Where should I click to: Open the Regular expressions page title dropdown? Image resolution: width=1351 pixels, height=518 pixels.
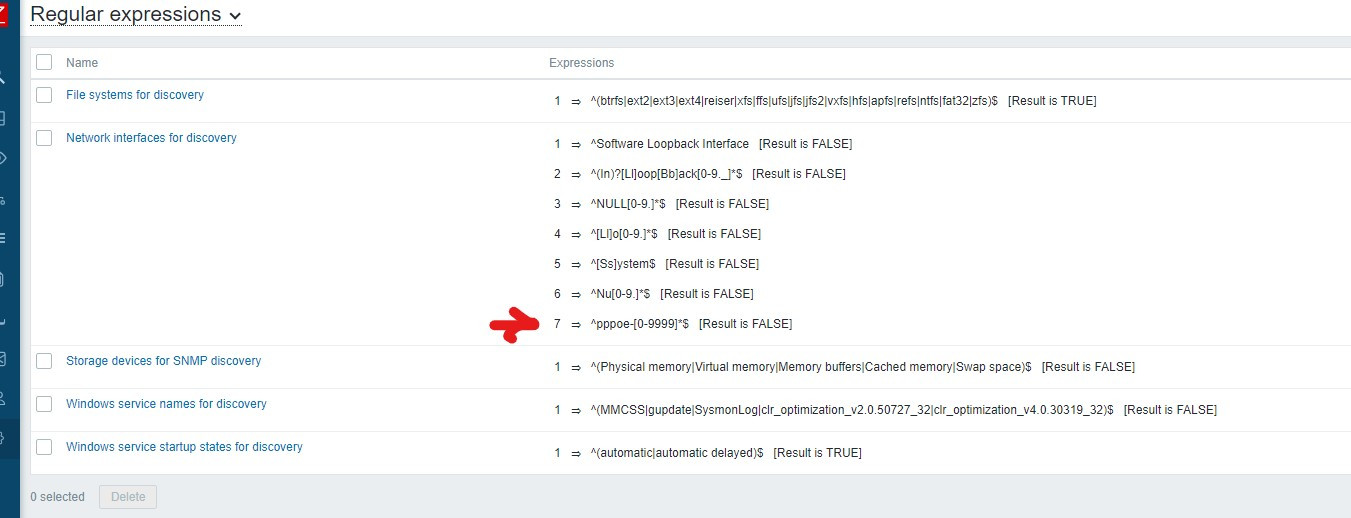136,14
